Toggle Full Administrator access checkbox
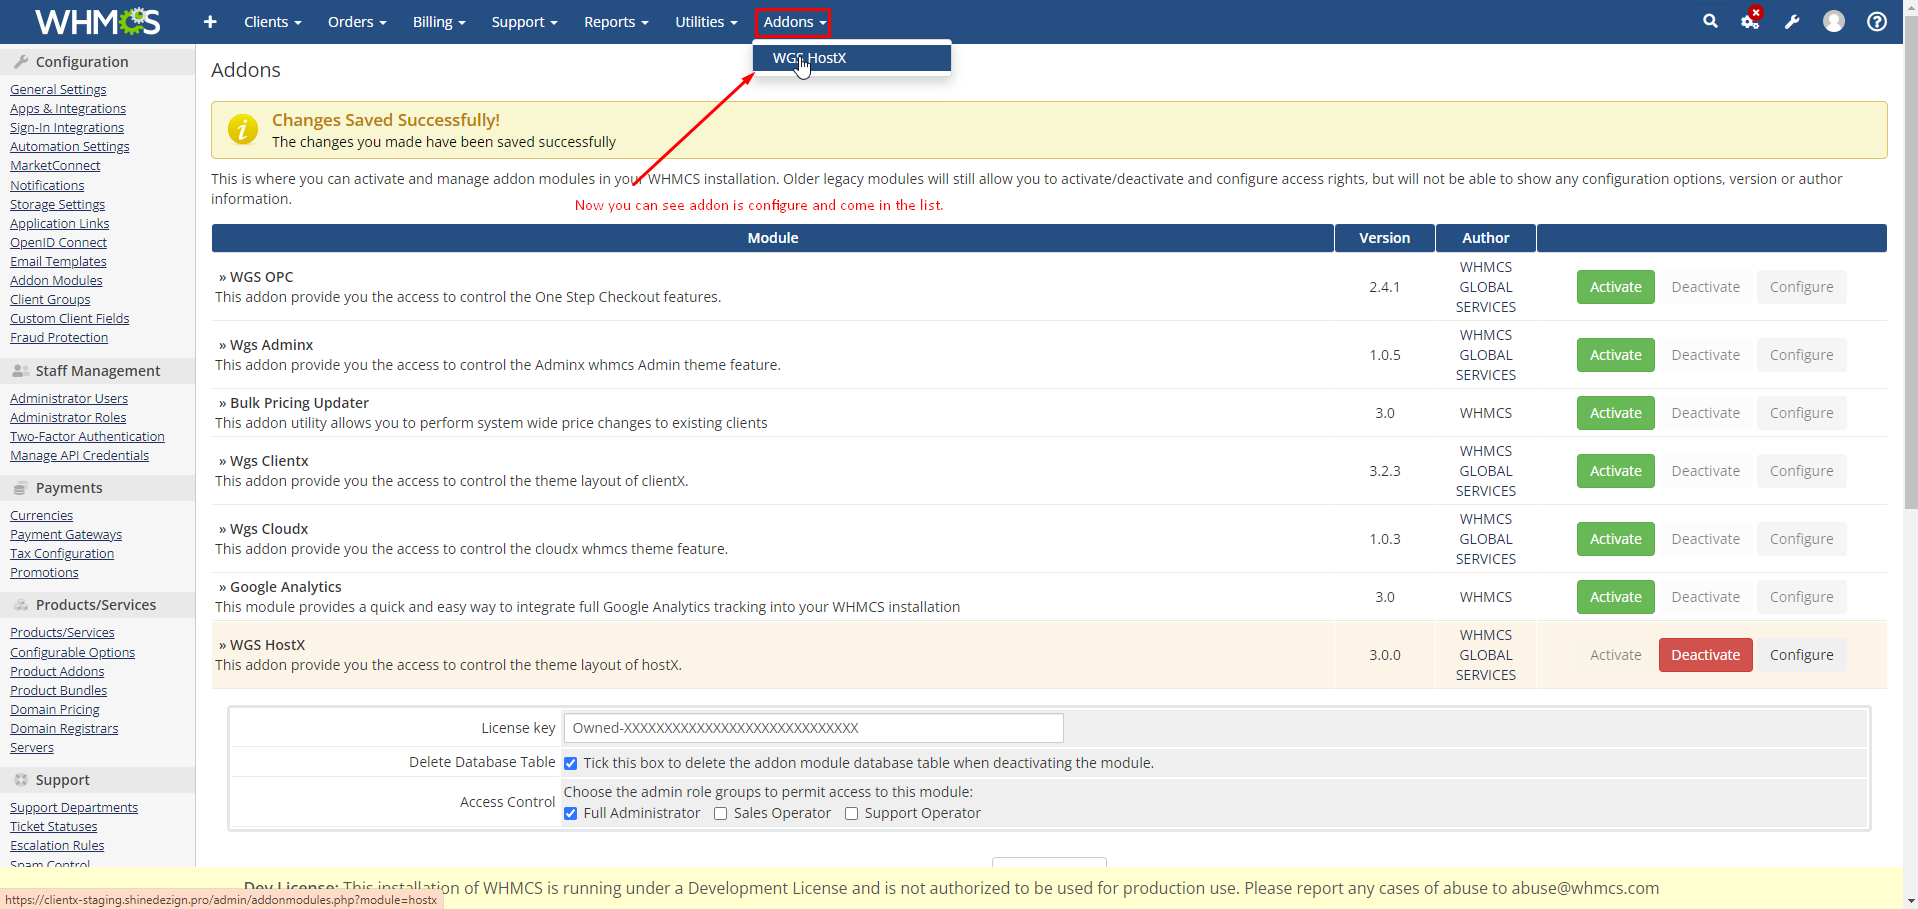Screen dimensions: 1918x909 [570, 814]
